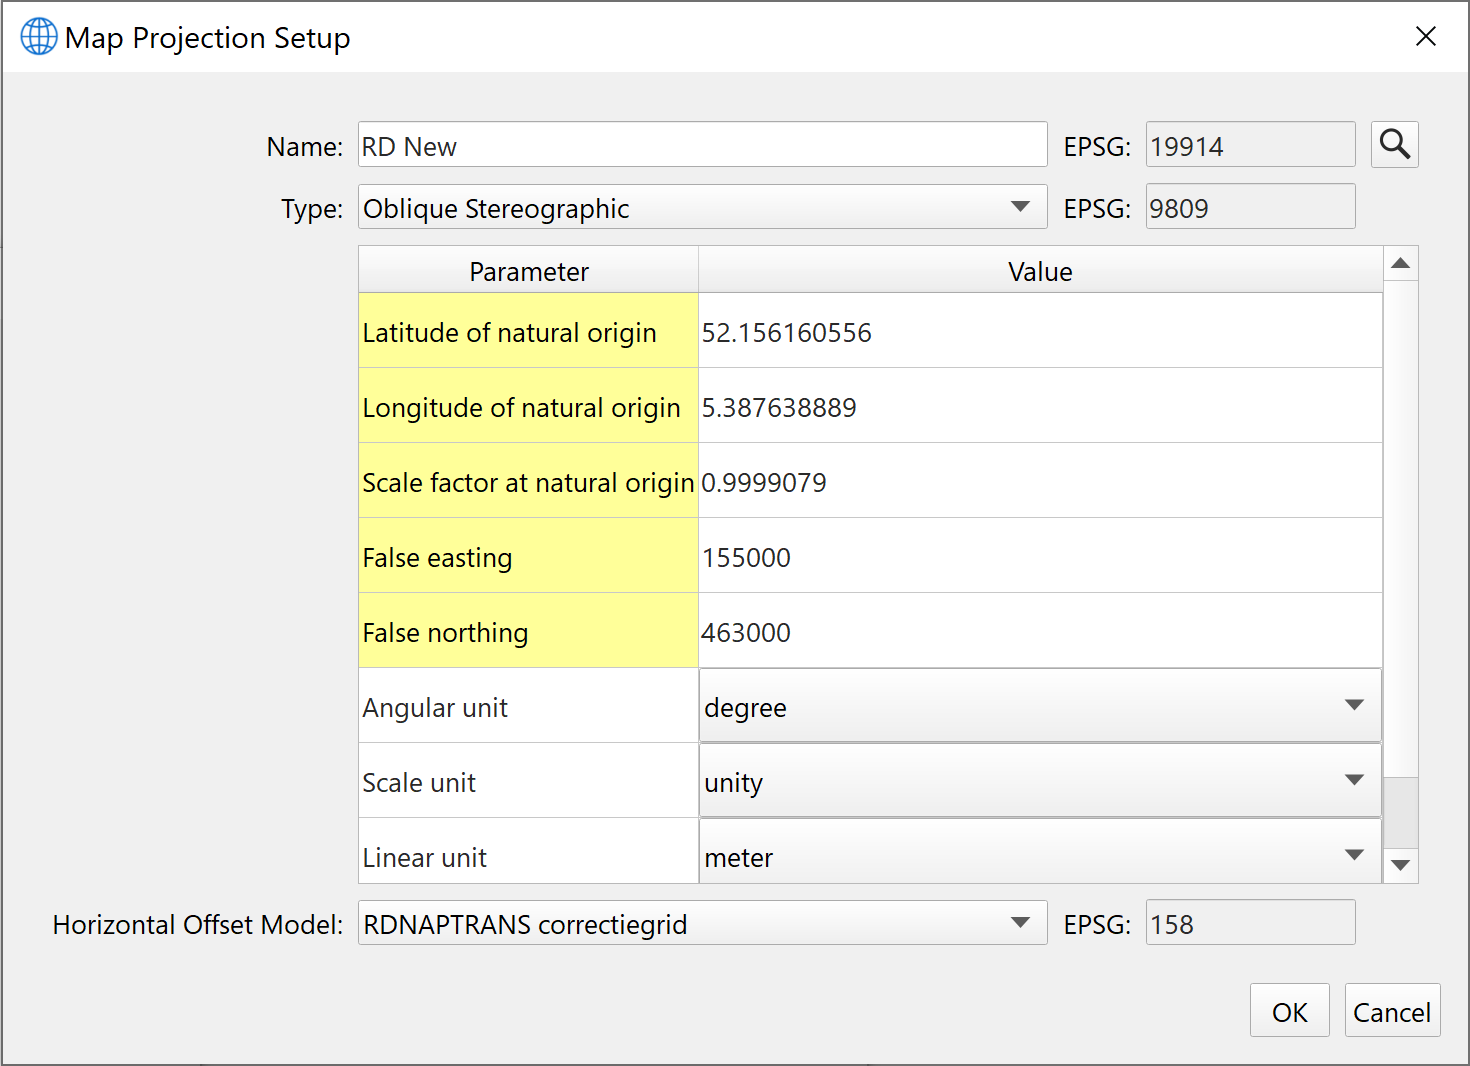The width and height of the screenshot is (1470, 1066).
Task: Click the globe icon in title bar
Action: 39,37
